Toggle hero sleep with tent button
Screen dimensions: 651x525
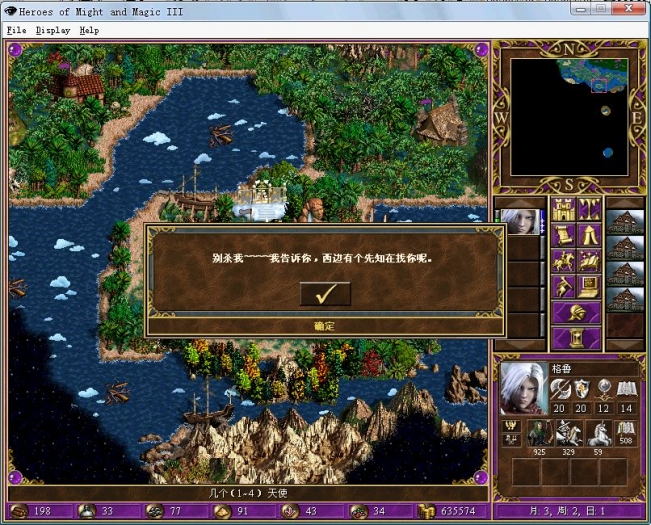(x=589, y=235)
